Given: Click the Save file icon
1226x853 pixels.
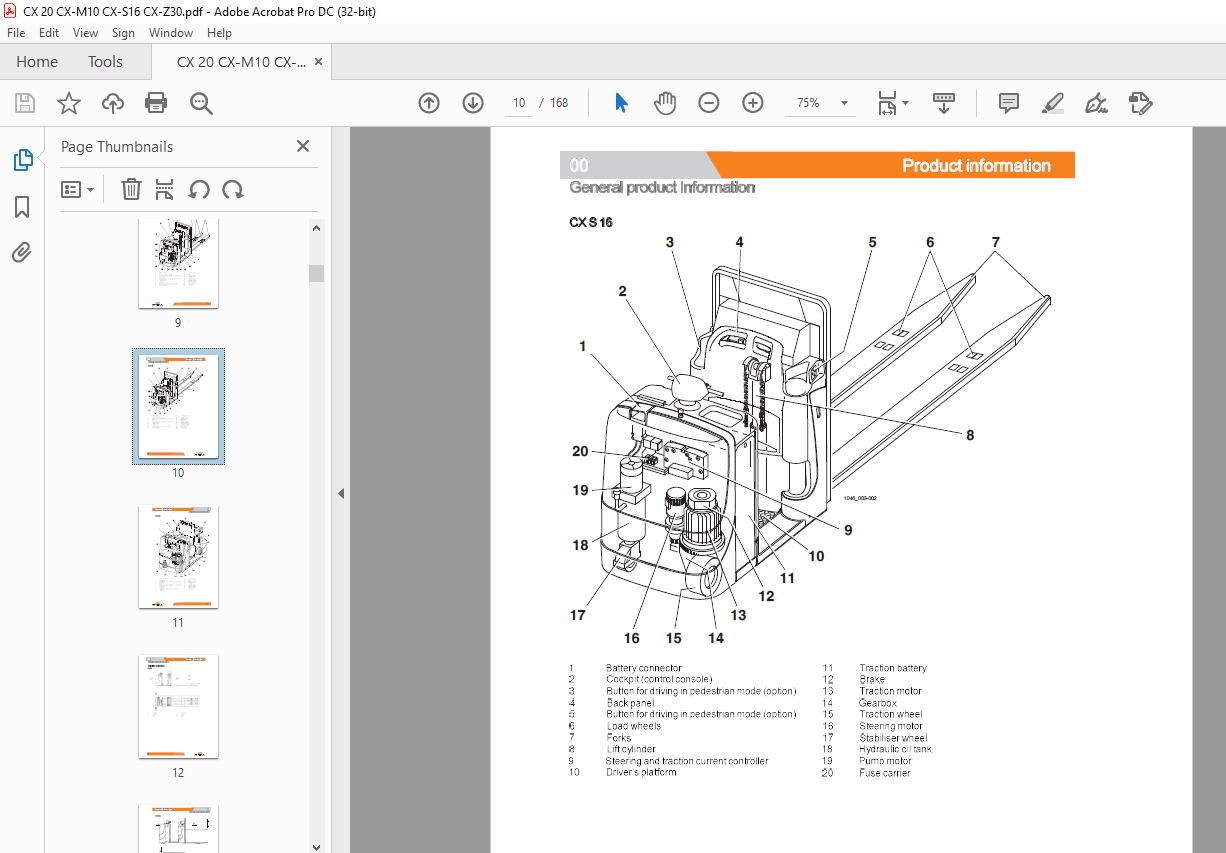Looking at the screenshot, I should pyautogui.click(x=25, y=103).
